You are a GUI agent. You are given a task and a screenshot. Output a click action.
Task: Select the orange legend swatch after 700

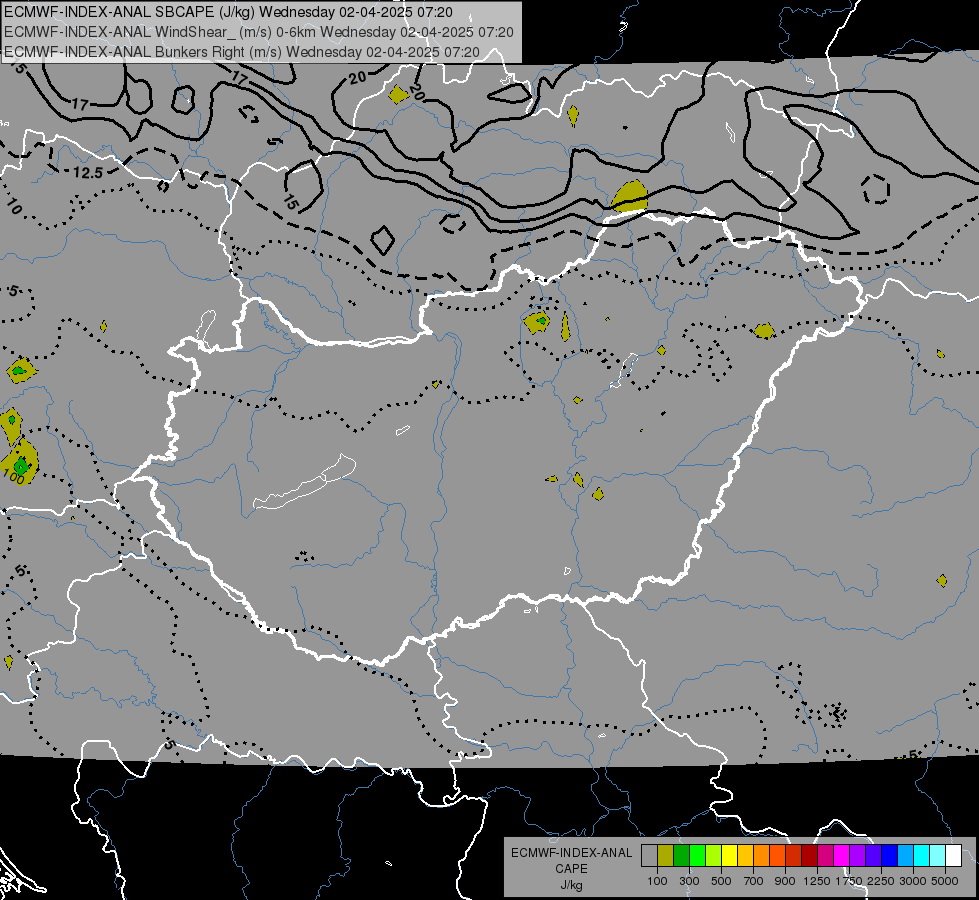pyautogui.click(x=762, y=855)
